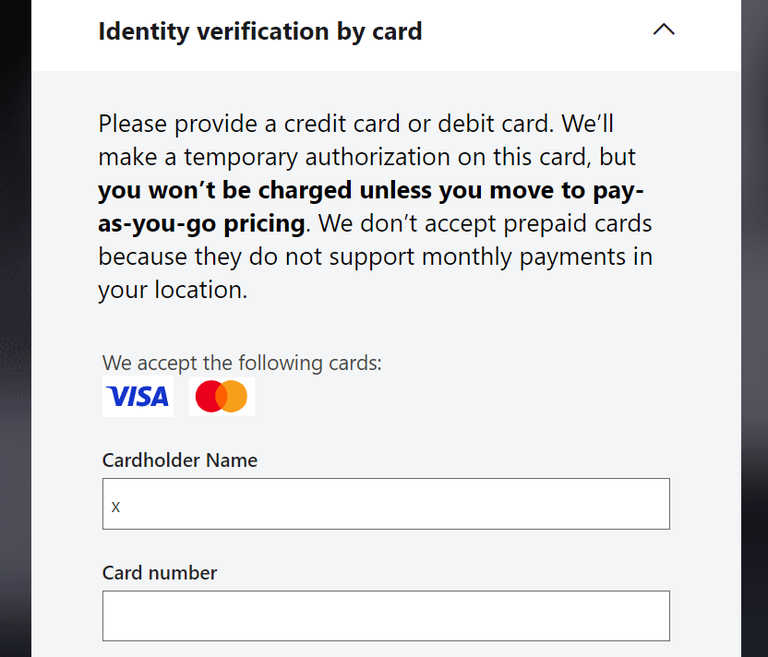The height and width of the screenshot is (657, 768).
Task: Click the Card number label
Action: click(160, 573)
